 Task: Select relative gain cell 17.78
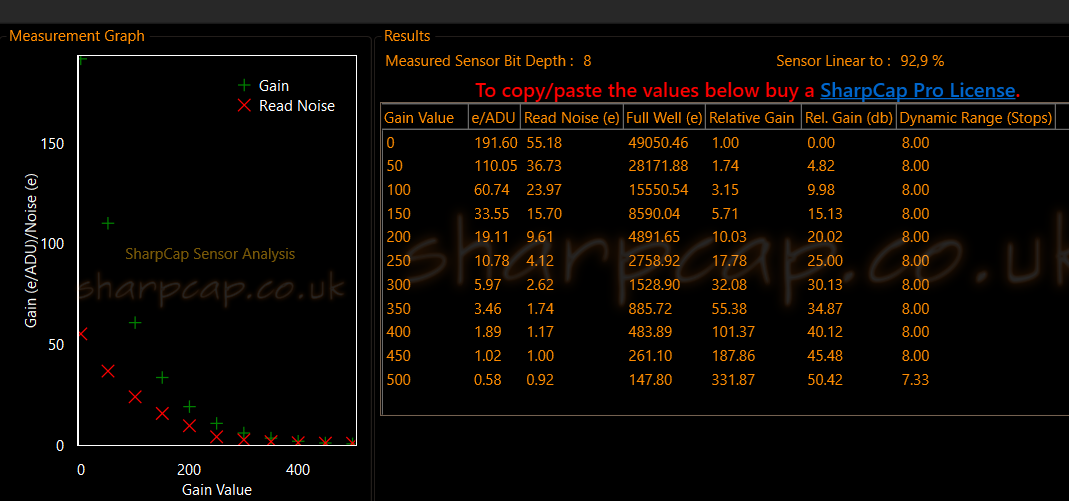(x=729, y=260)
